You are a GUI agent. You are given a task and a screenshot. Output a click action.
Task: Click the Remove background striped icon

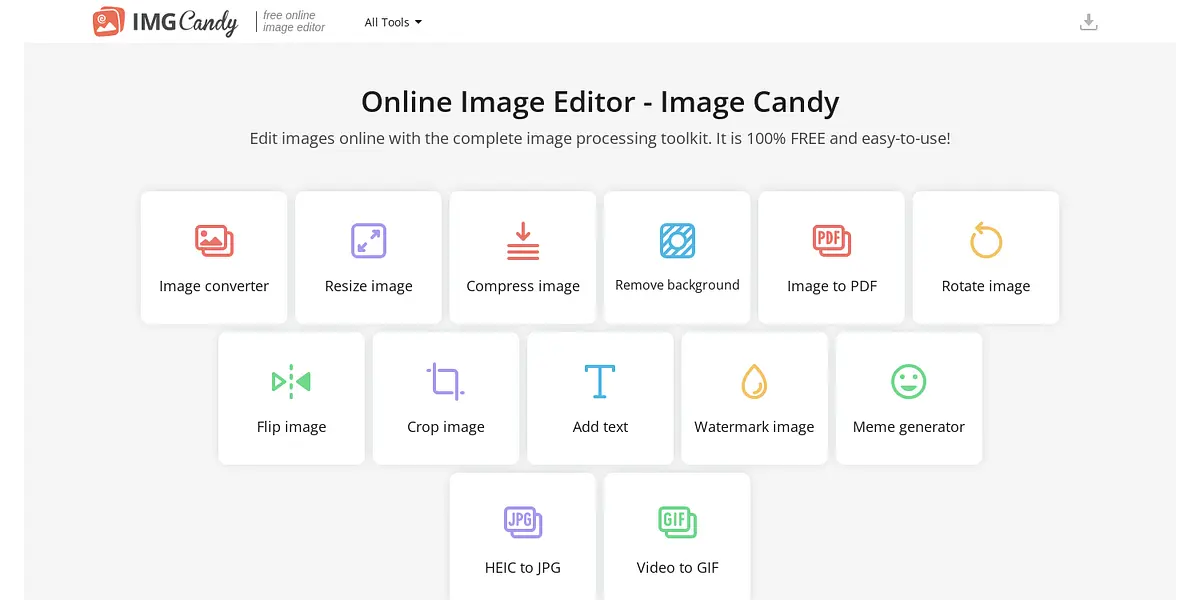(x=677, y=241)
